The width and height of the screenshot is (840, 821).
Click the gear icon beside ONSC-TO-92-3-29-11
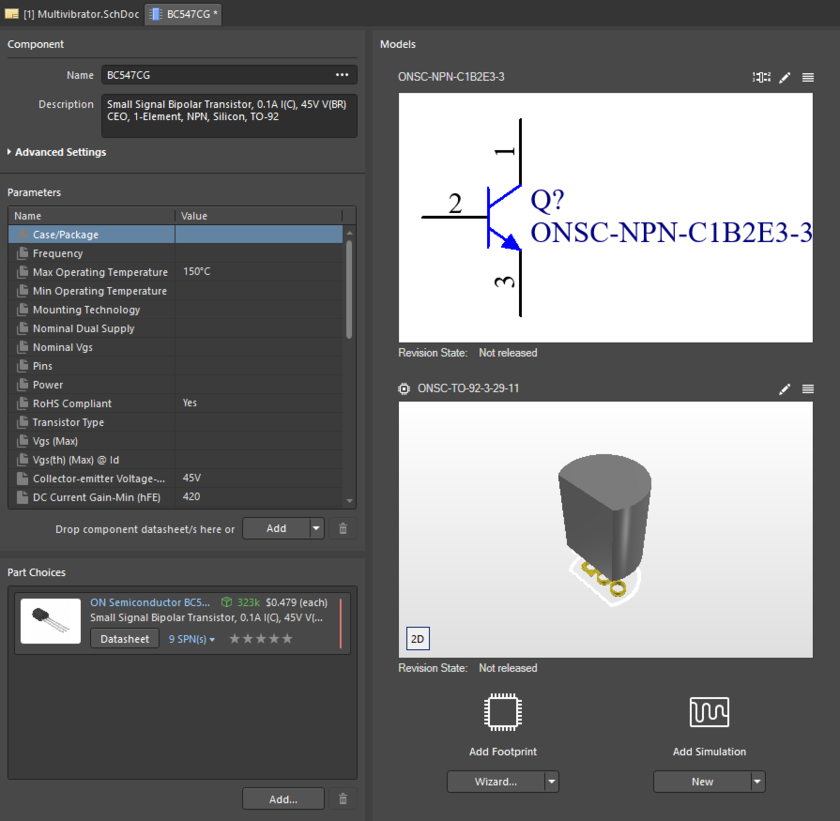pyautogui.click(x=403, y=389)
